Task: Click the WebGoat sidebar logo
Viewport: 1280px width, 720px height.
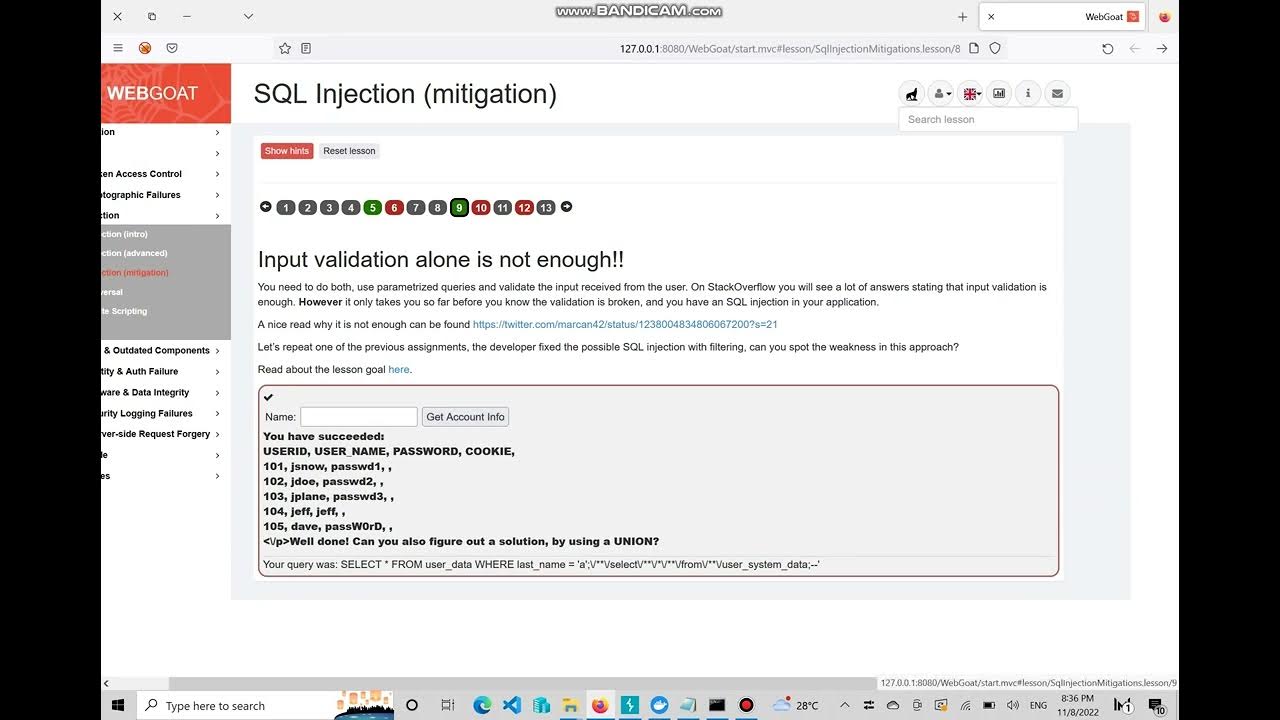Action: 166,93
